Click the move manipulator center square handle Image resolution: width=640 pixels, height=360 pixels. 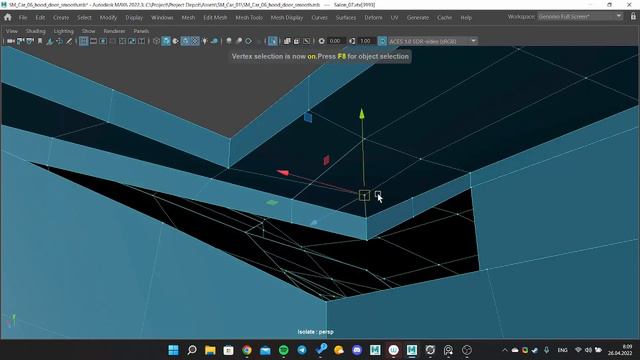click(x=364, y=196)
